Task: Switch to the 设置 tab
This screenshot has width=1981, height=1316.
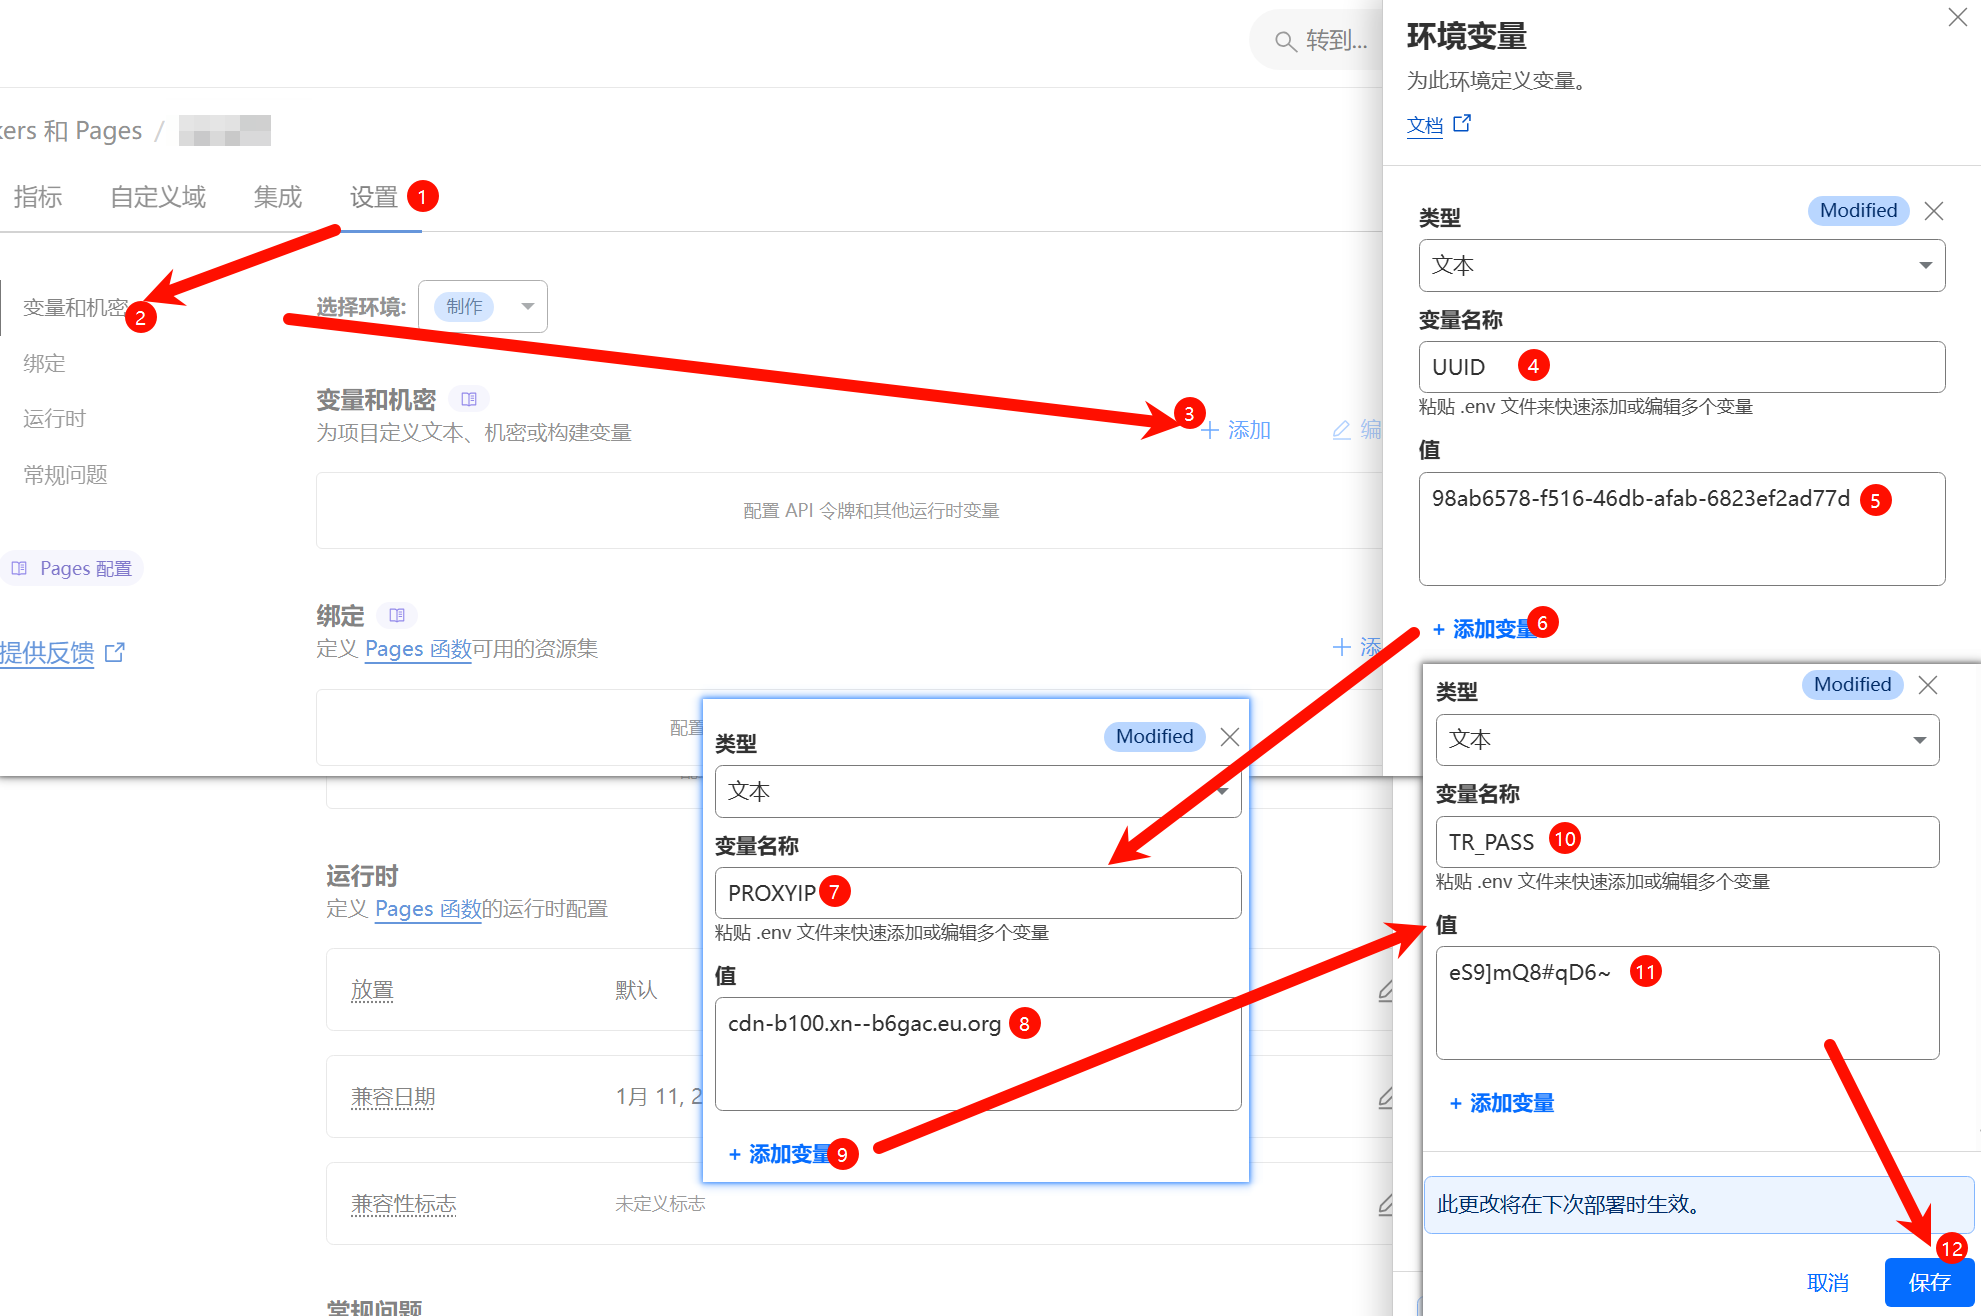Action: [x=374, y=197]
